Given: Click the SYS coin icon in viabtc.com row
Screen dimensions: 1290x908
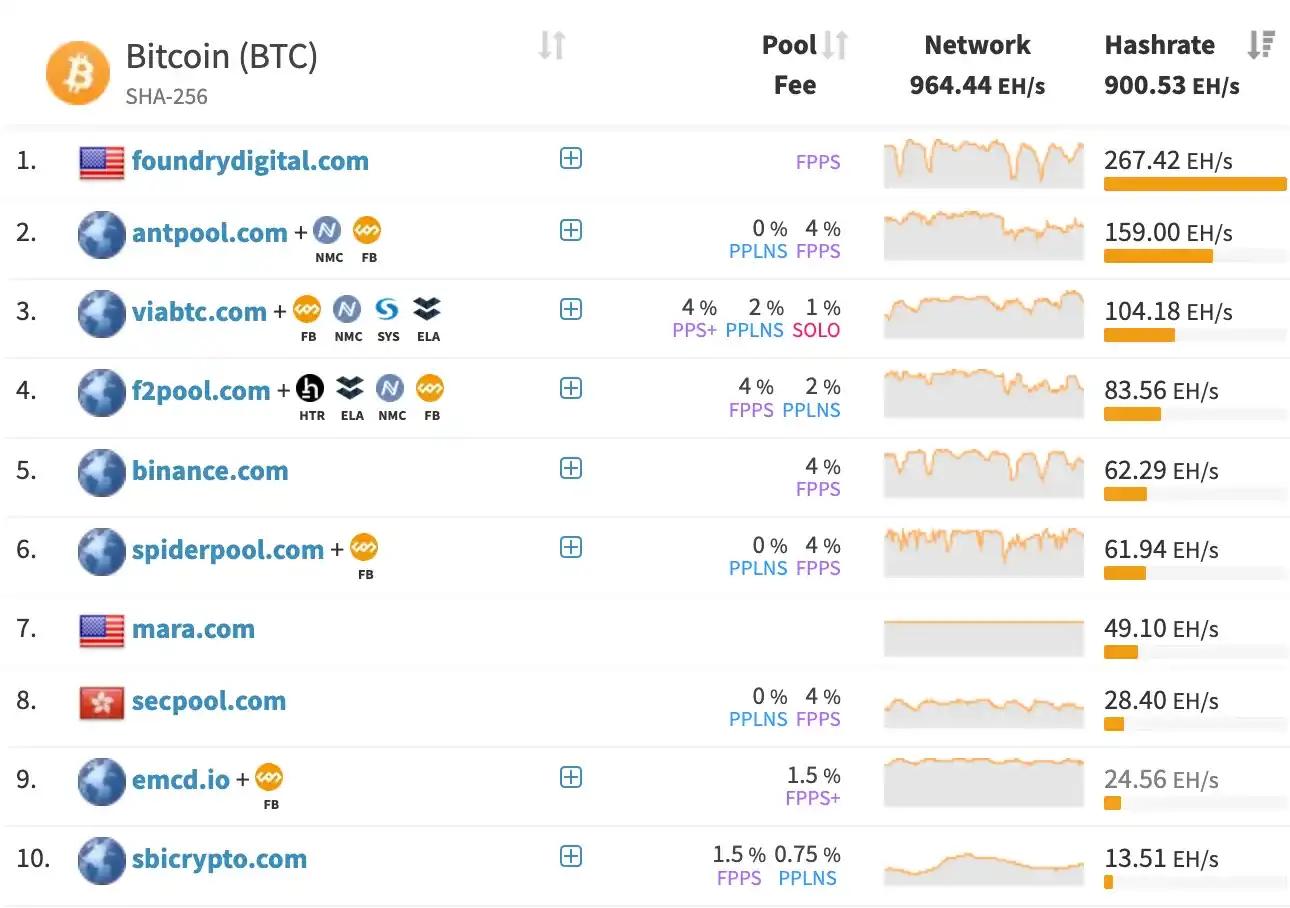Looking at the screenshot, I should pos(388,309).
